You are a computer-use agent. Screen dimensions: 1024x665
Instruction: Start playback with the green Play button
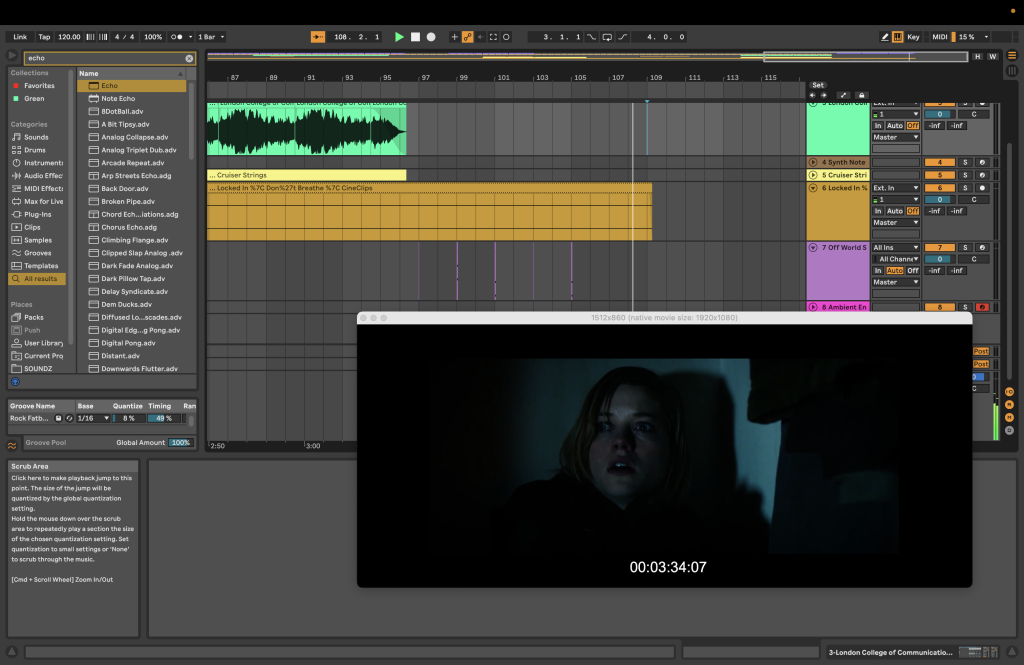click(399, 37)
